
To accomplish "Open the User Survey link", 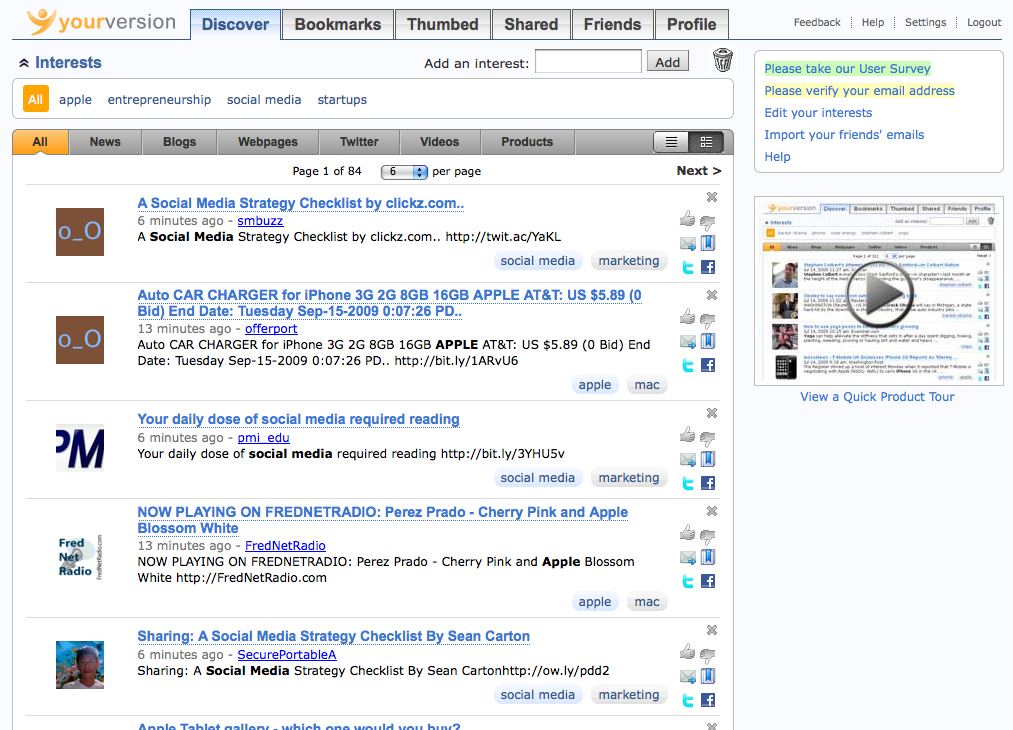I will [x=848, y=68].
